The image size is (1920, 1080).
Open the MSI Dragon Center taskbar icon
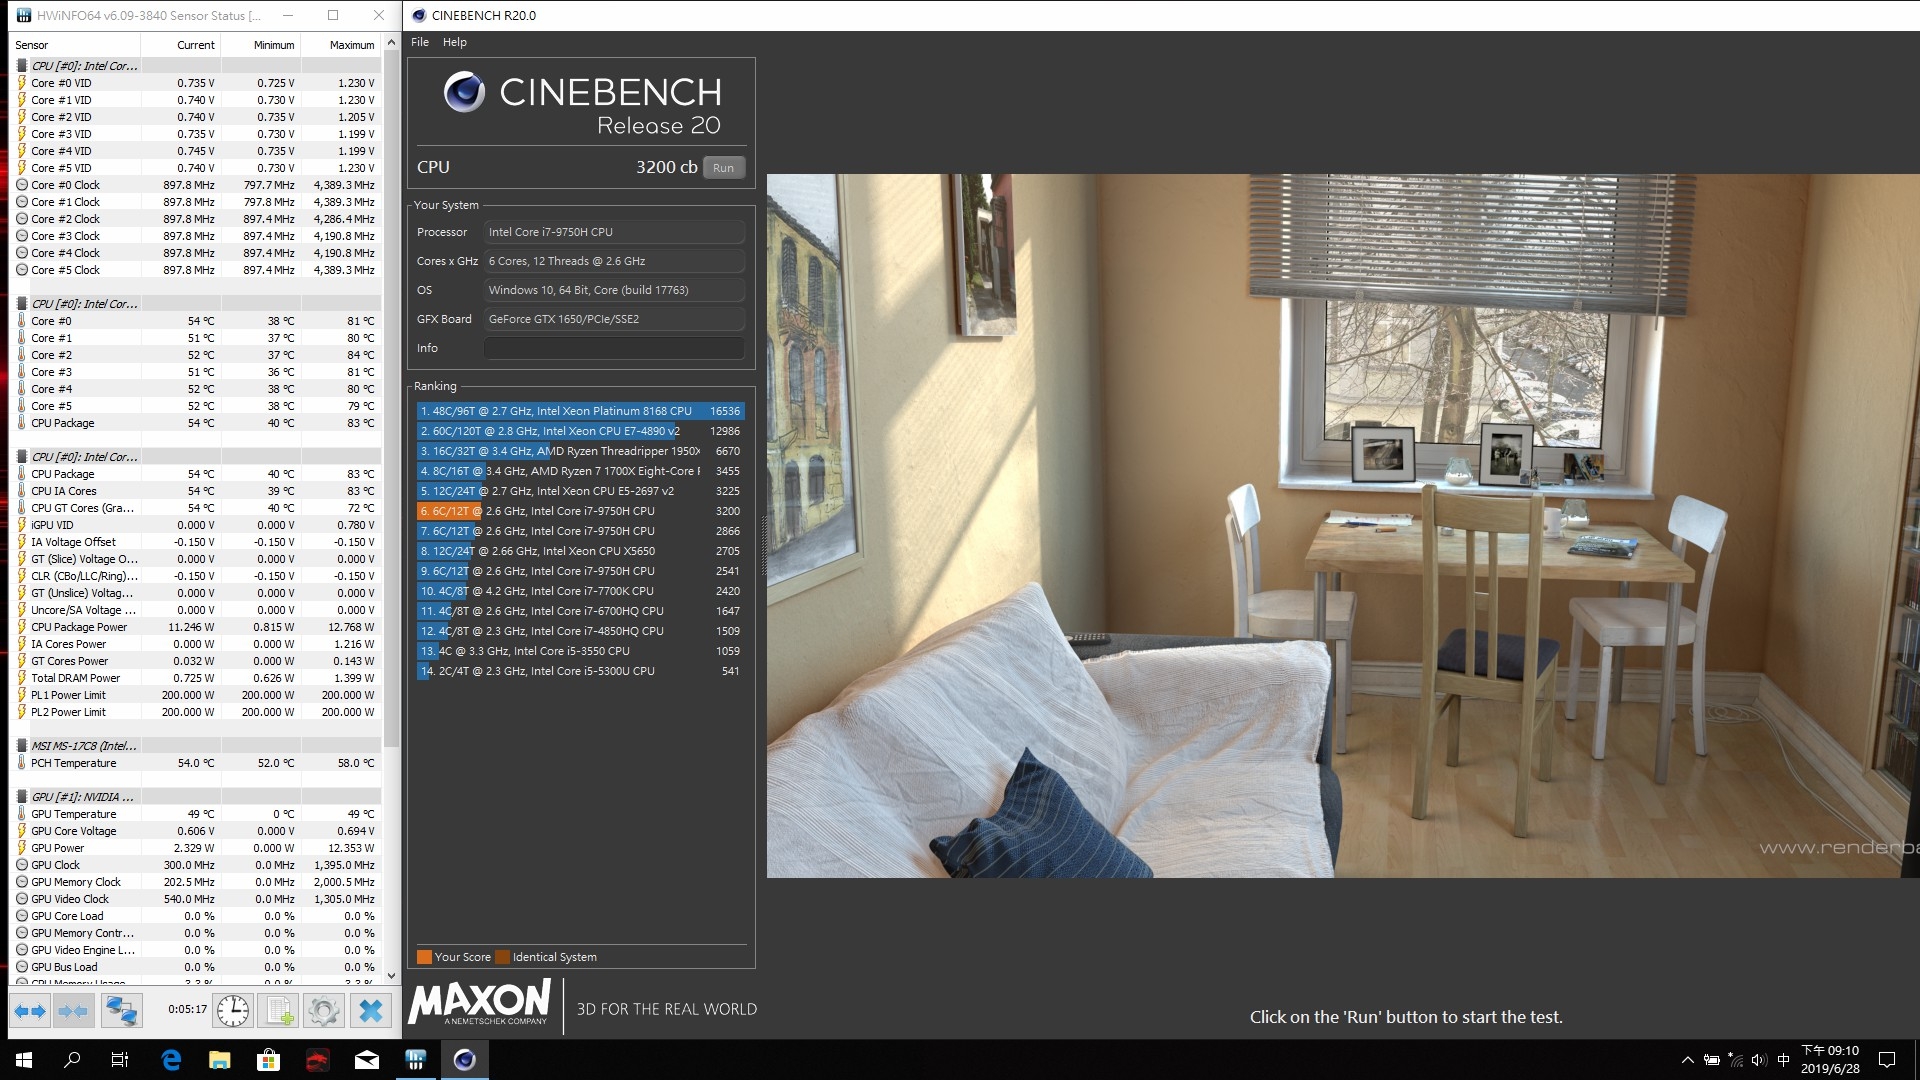(x=317, y=1060)
